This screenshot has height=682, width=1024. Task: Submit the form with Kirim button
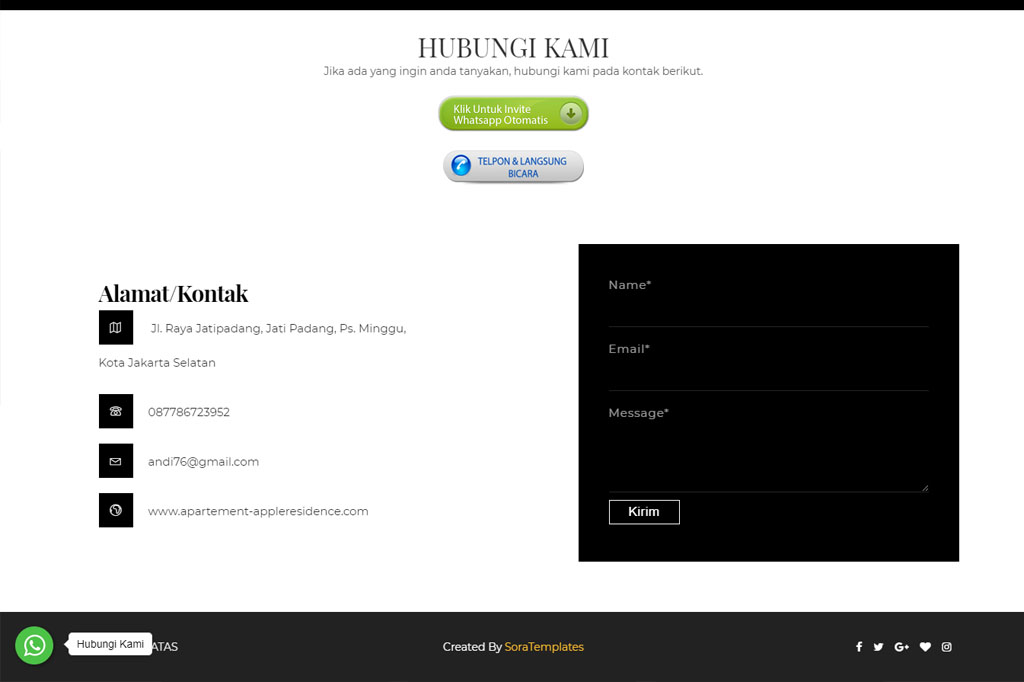tap(644, 512)
